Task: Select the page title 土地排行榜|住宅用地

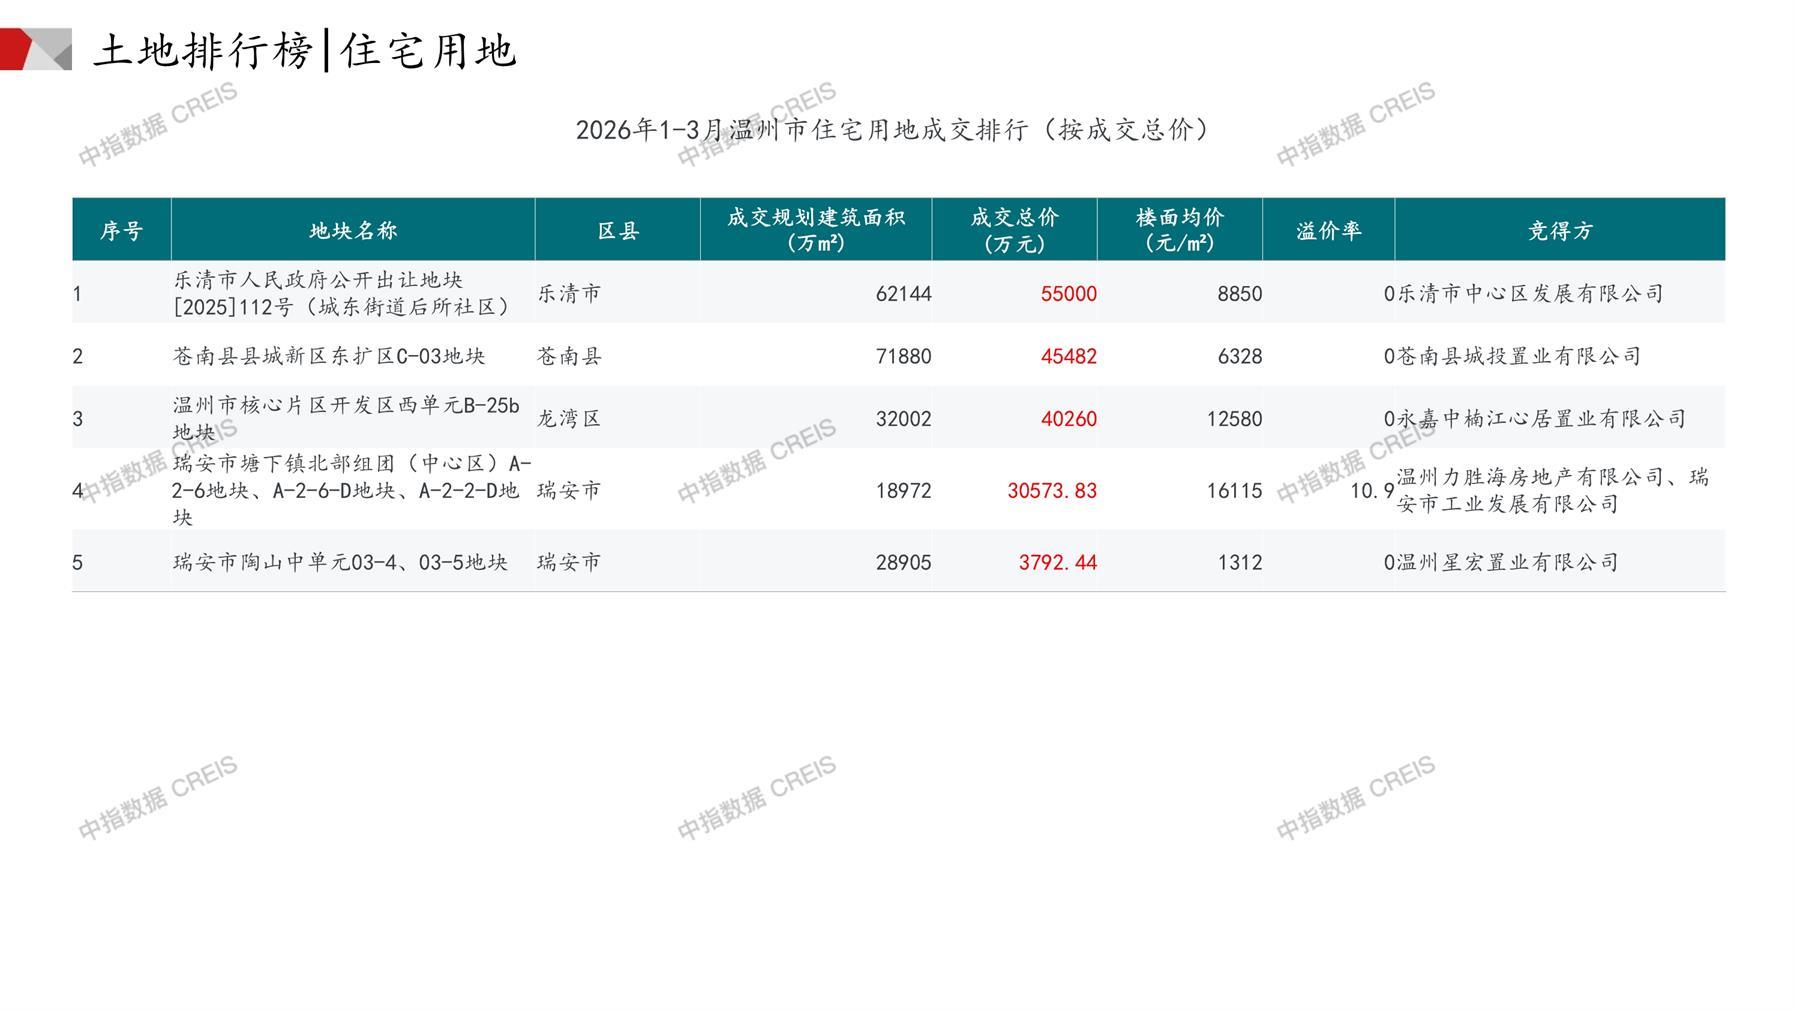Action: click(x=304, y=50)
